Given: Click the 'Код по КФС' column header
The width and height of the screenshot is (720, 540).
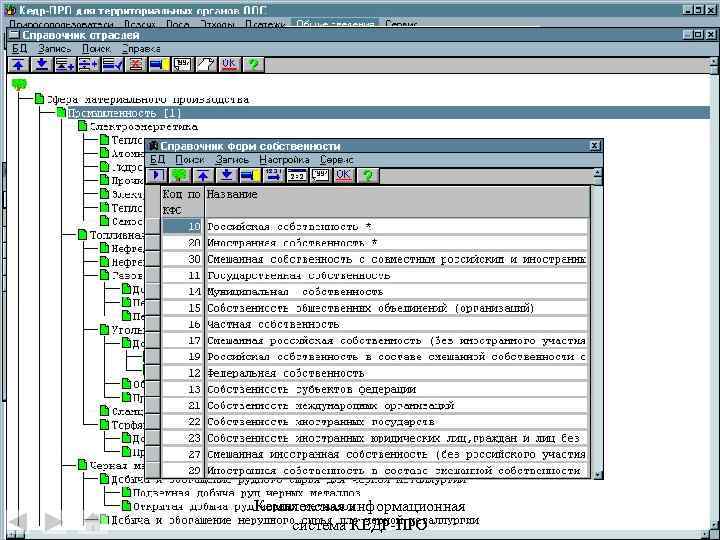Looking at the screenshot, I should 182,202.
